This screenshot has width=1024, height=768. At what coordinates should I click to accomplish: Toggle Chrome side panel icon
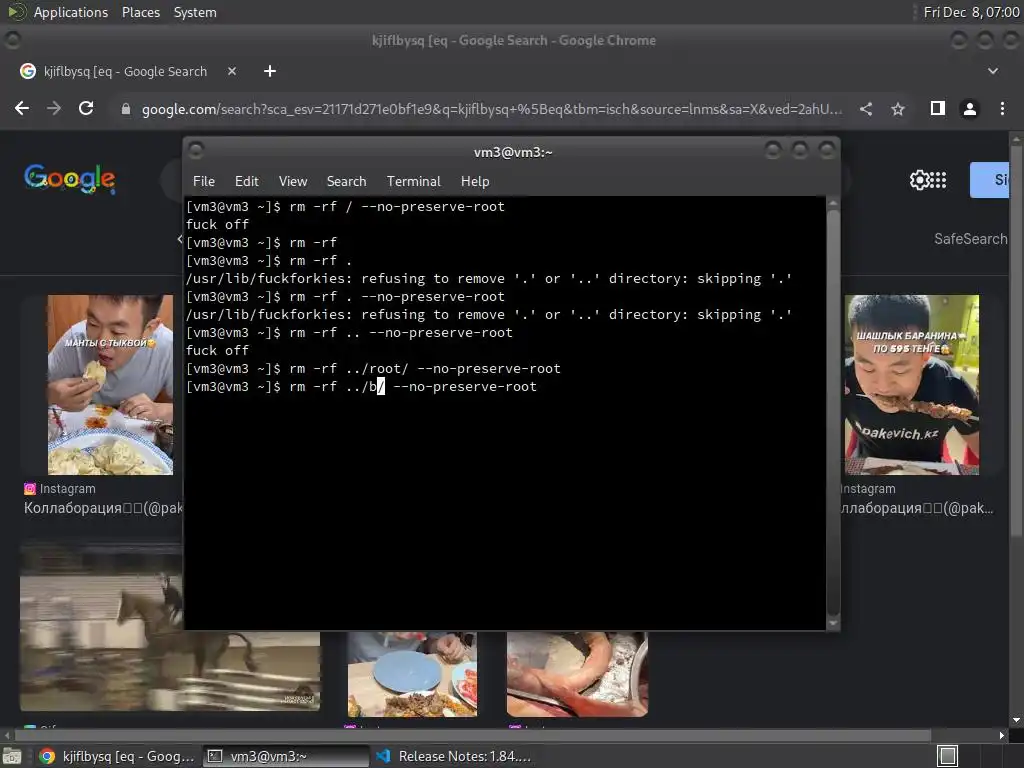[x=938, y=108]
